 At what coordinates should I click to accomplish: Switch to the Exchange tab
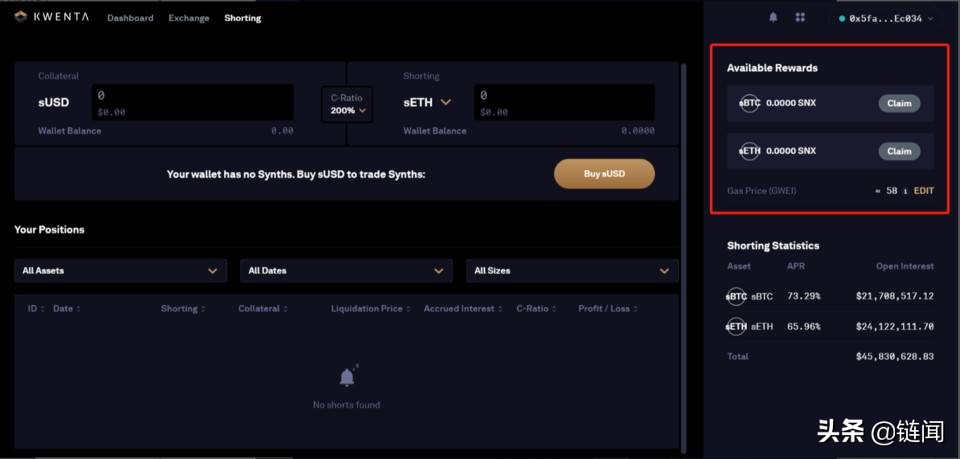coord(189,18)
